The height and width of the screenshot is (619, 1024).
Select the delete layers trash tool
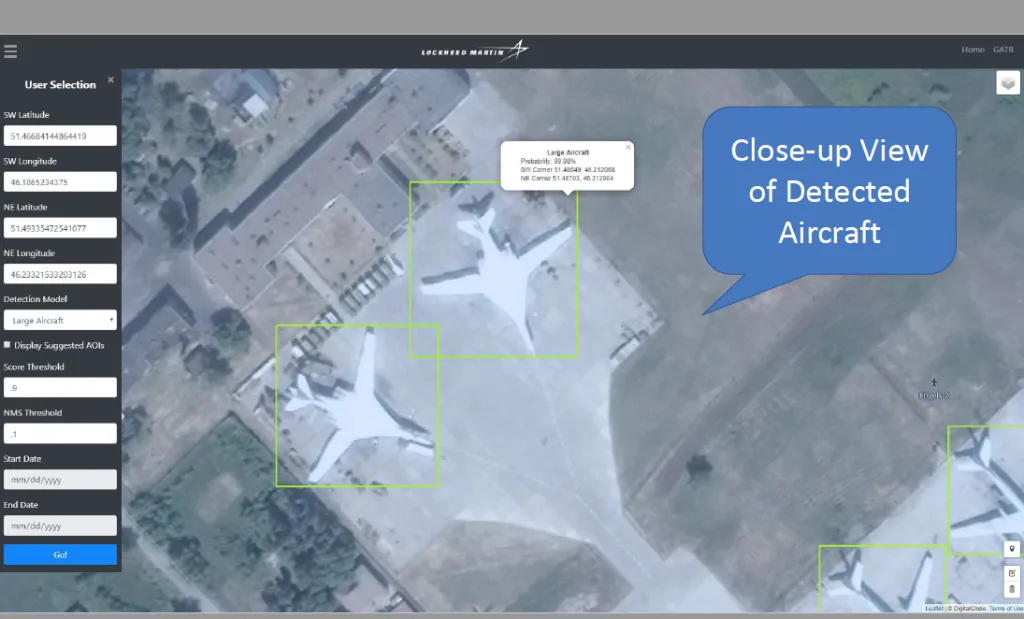1012,589
